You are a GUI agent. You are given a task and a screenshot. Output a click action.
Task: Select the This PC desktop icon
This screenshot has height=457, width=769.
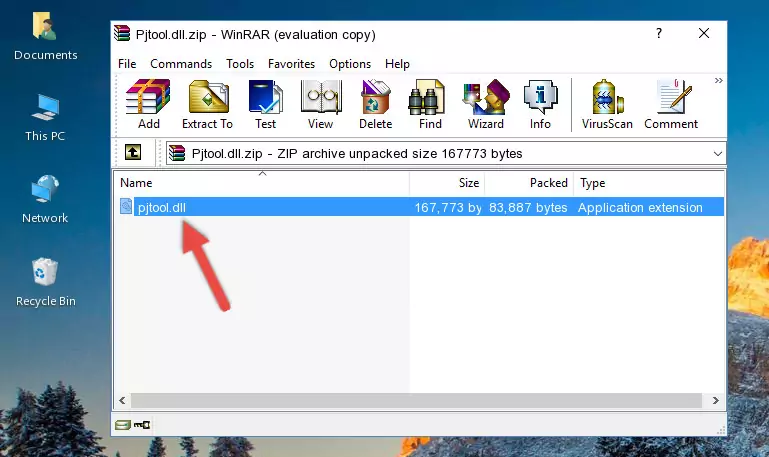coord(45,118)
